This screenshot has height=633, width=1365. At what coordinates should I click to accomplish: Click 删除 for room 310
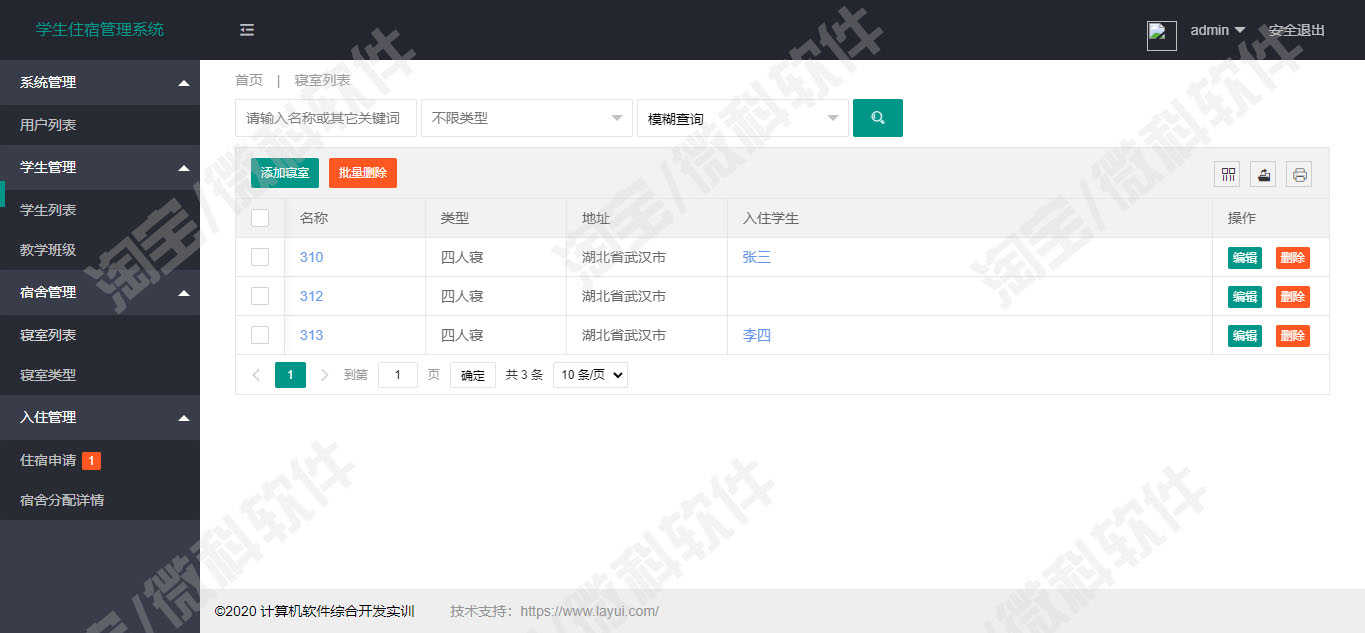pos(1293,258)
